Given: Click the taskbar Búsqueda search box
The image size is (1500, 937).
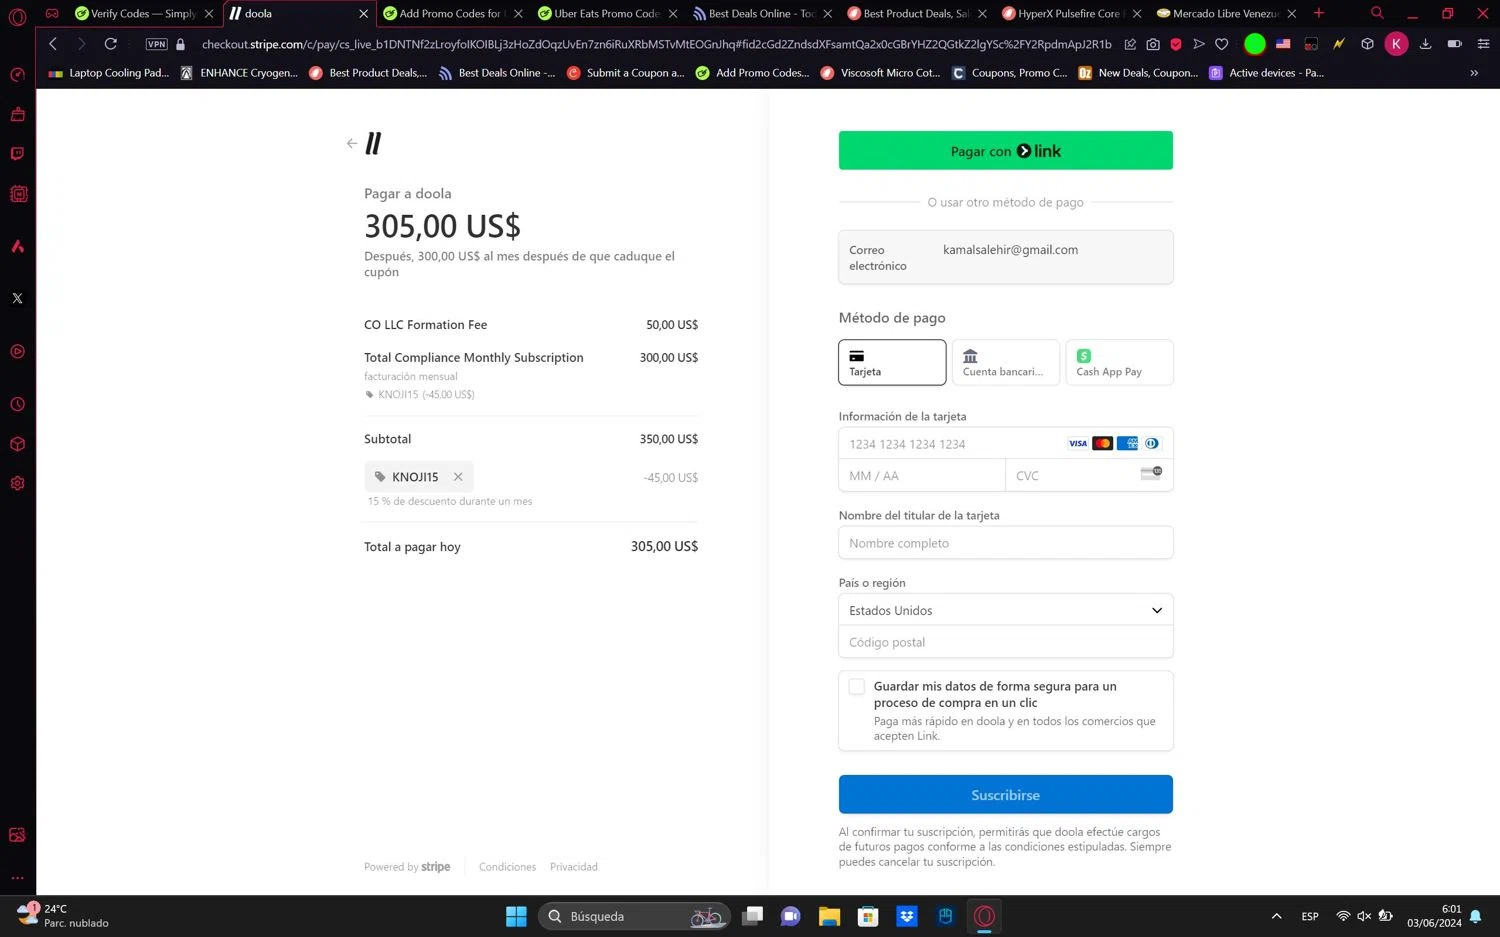Looking at the screenshot, I should pos(634,916).
